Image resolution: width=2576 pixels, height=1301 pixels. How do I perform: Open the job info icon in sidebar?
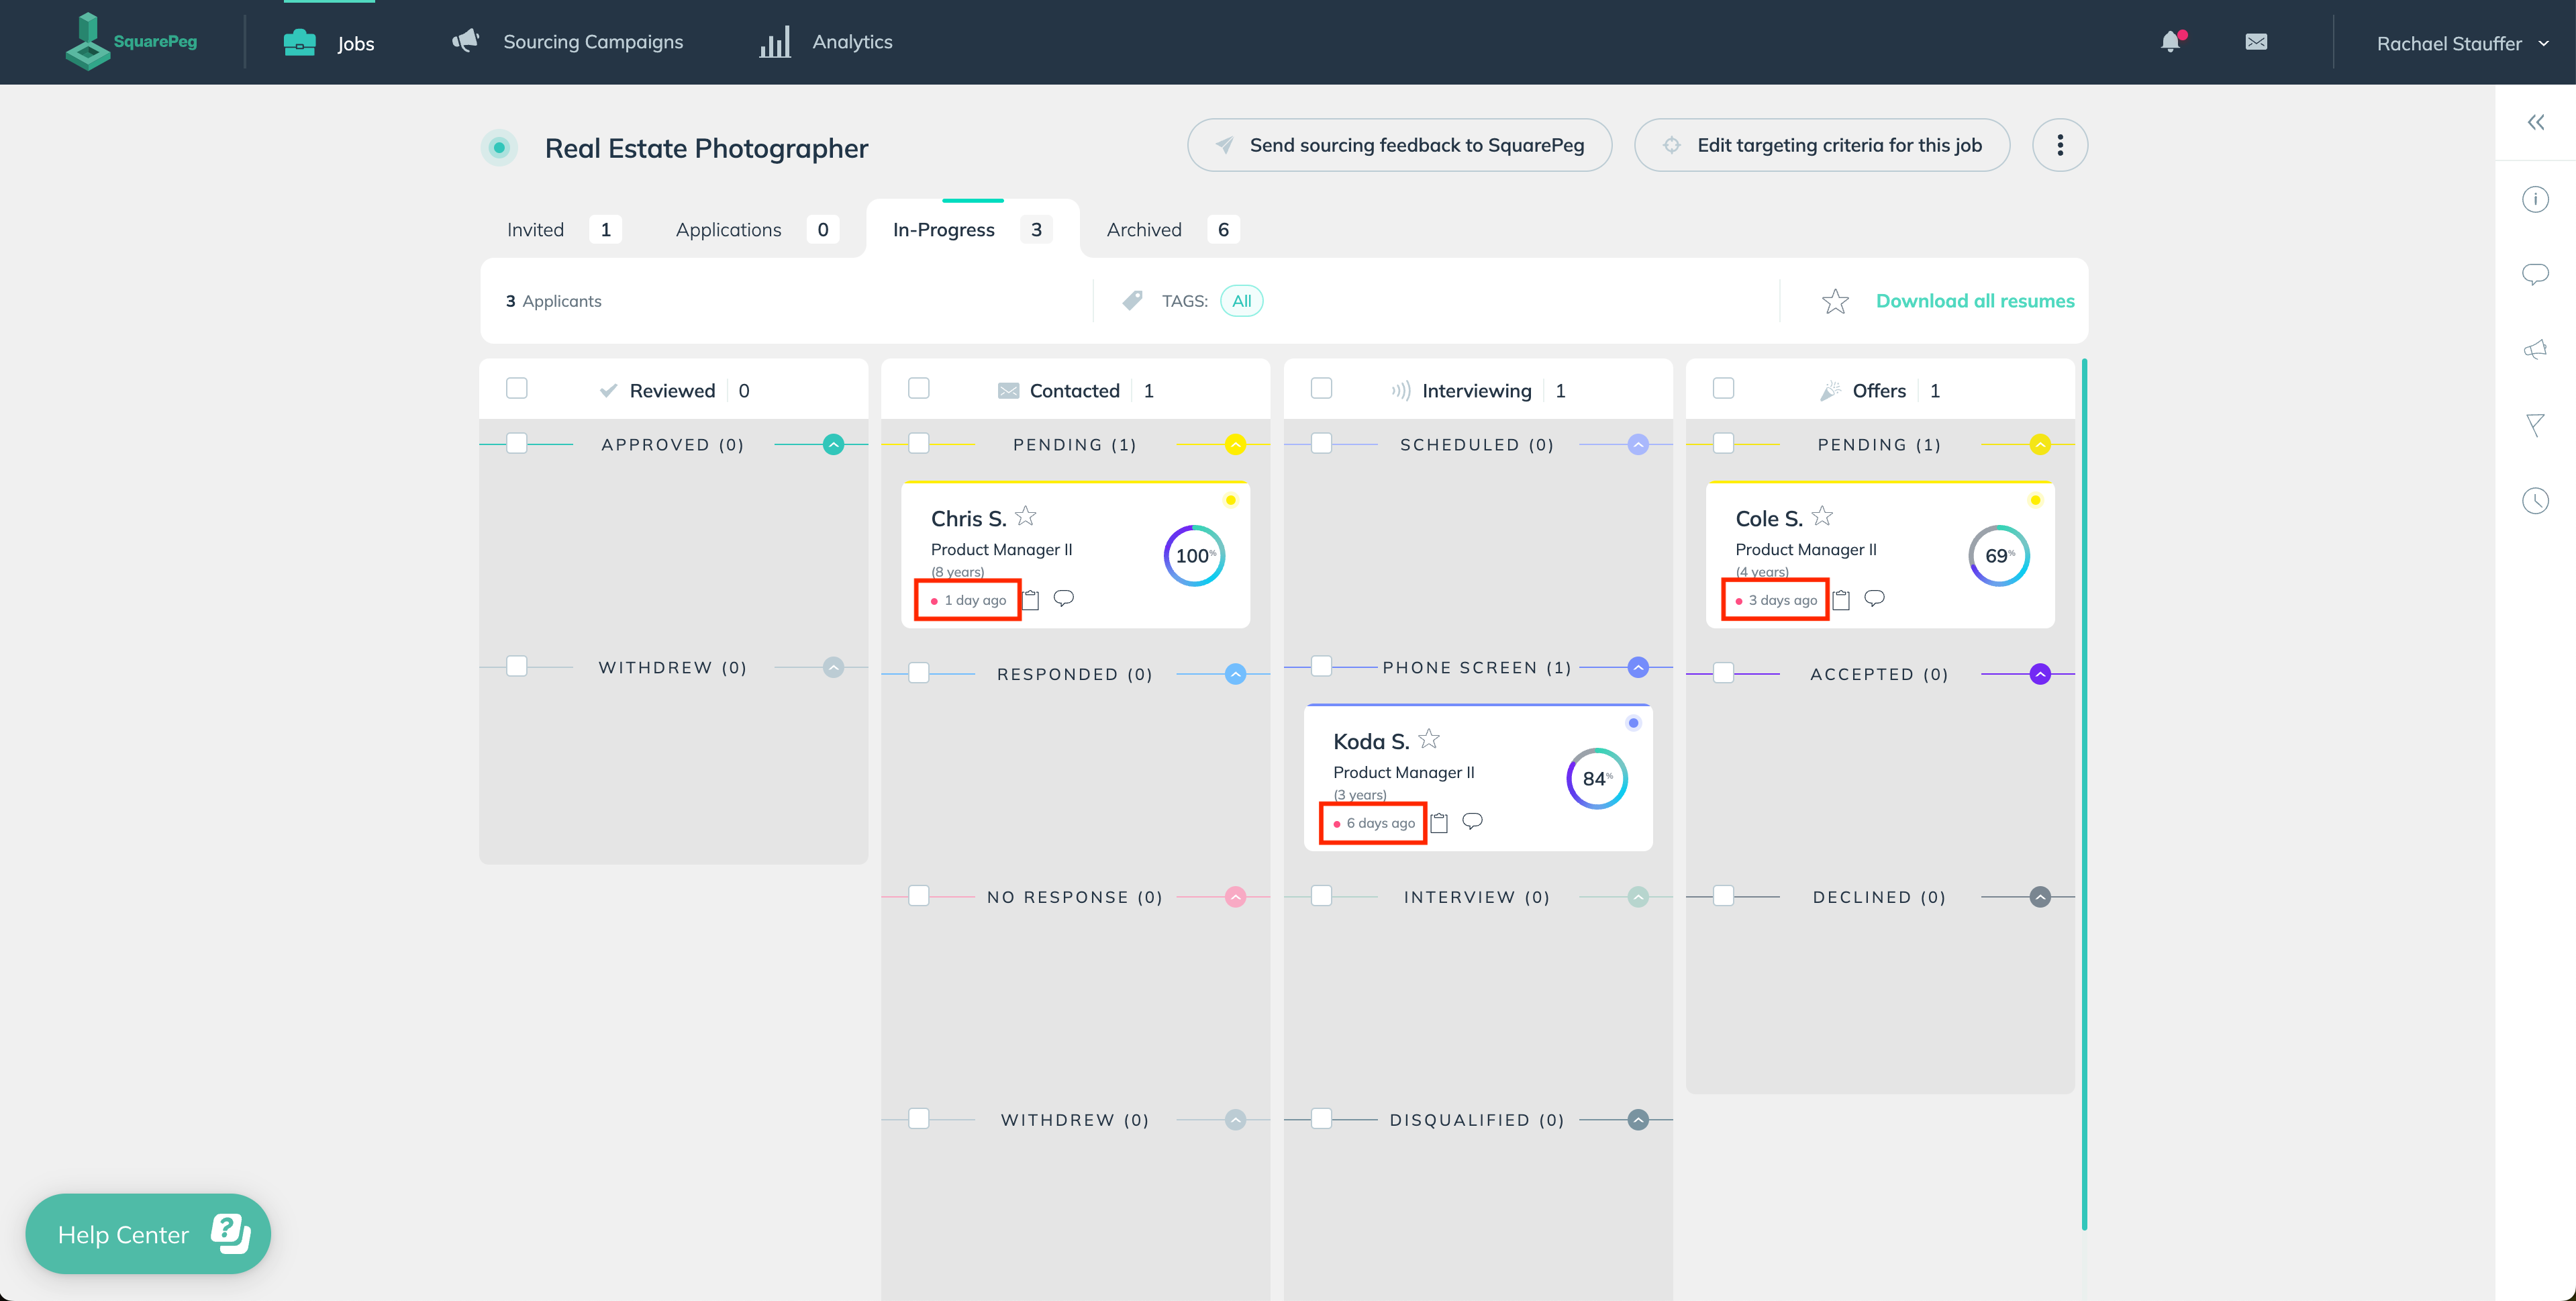tap(2535, 199)
